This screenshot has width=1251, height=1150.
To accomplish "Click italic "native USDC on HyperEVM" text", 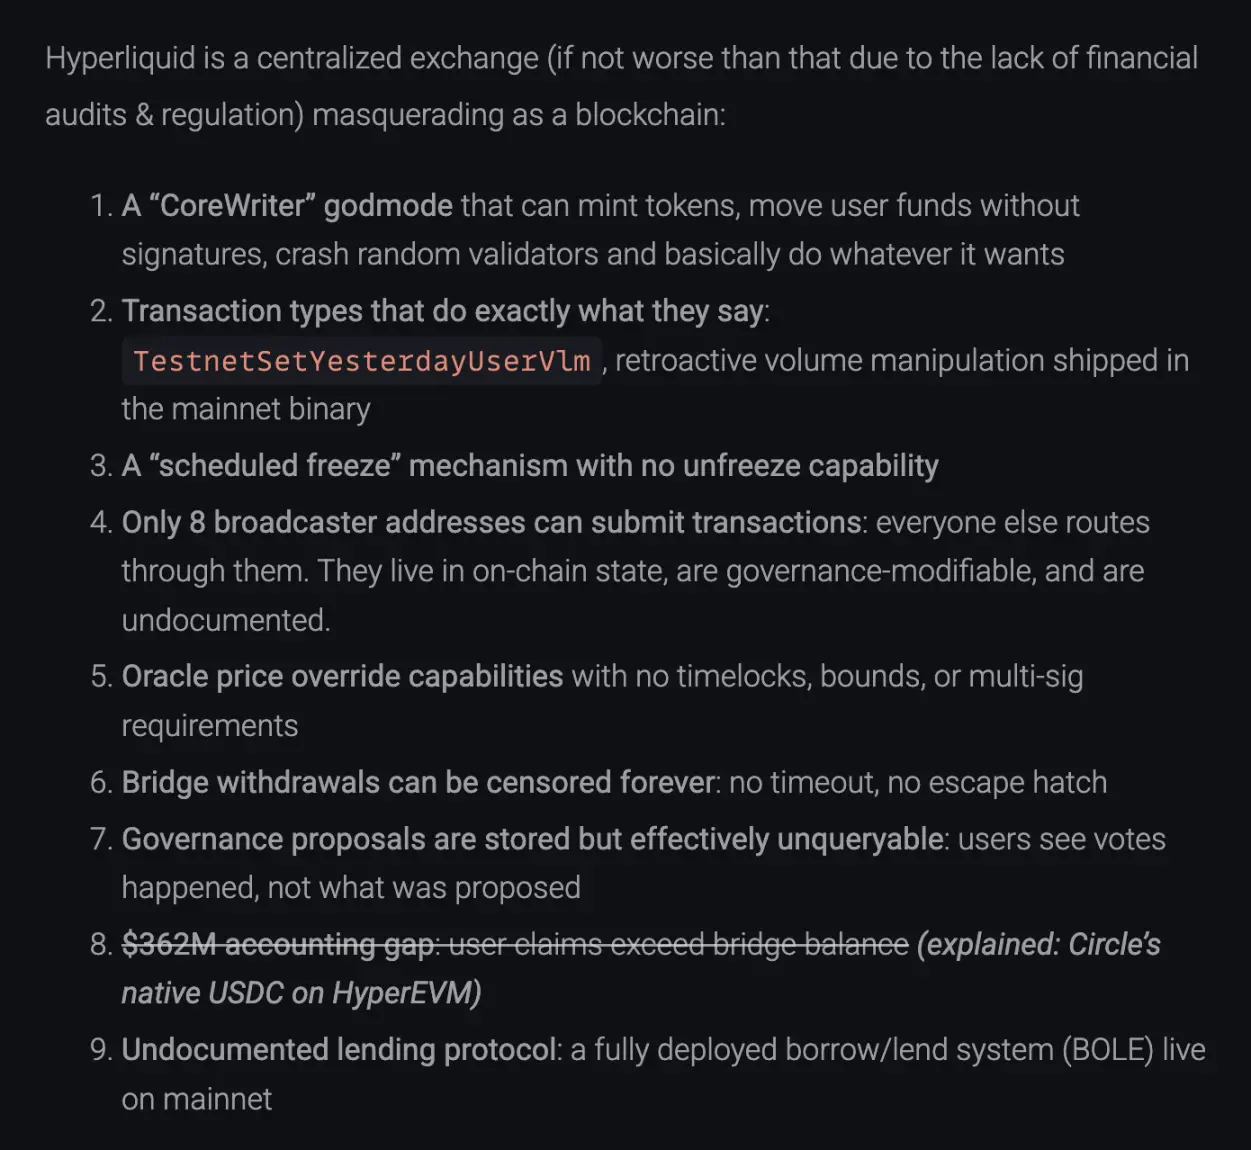I will point(300,993).
